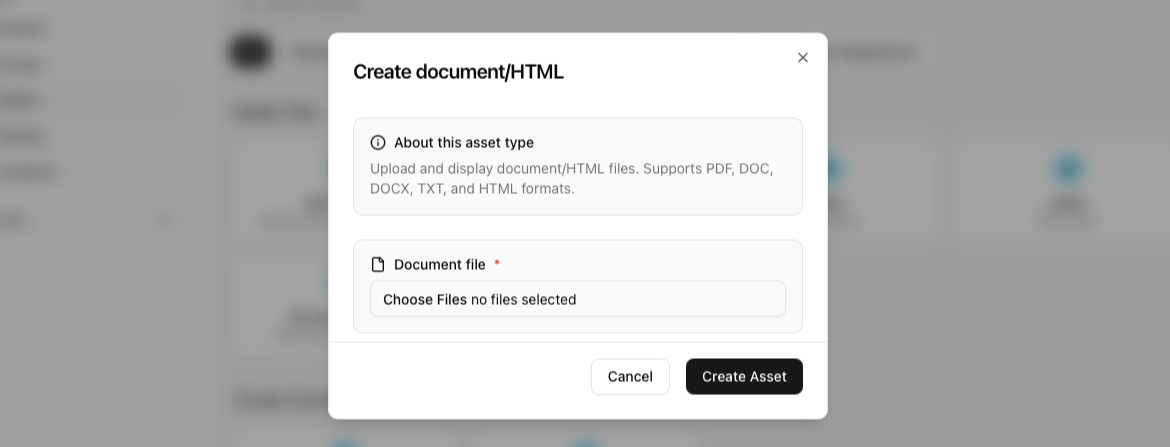Click the blurred dark avatar circle behind dialog

(251, 52)
